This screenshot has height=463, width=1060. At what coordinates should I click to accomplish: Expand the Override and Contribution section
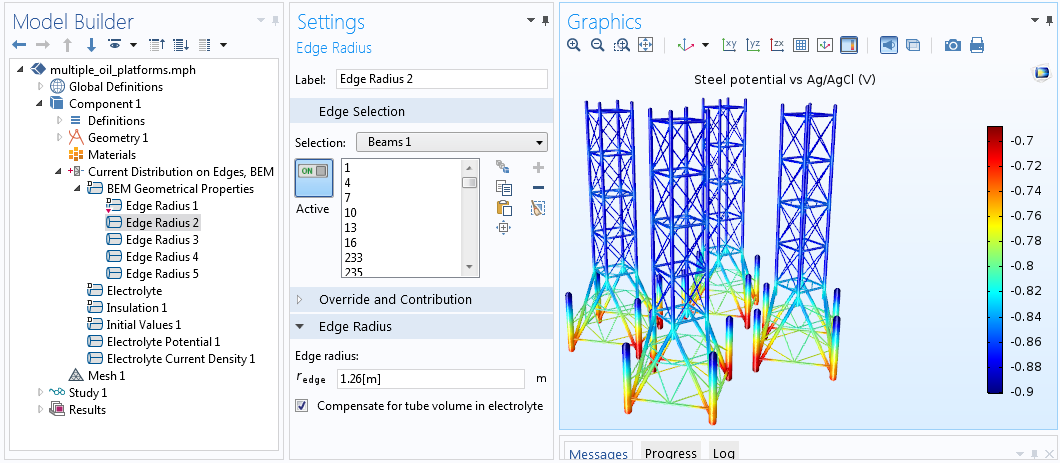(395, 300)
